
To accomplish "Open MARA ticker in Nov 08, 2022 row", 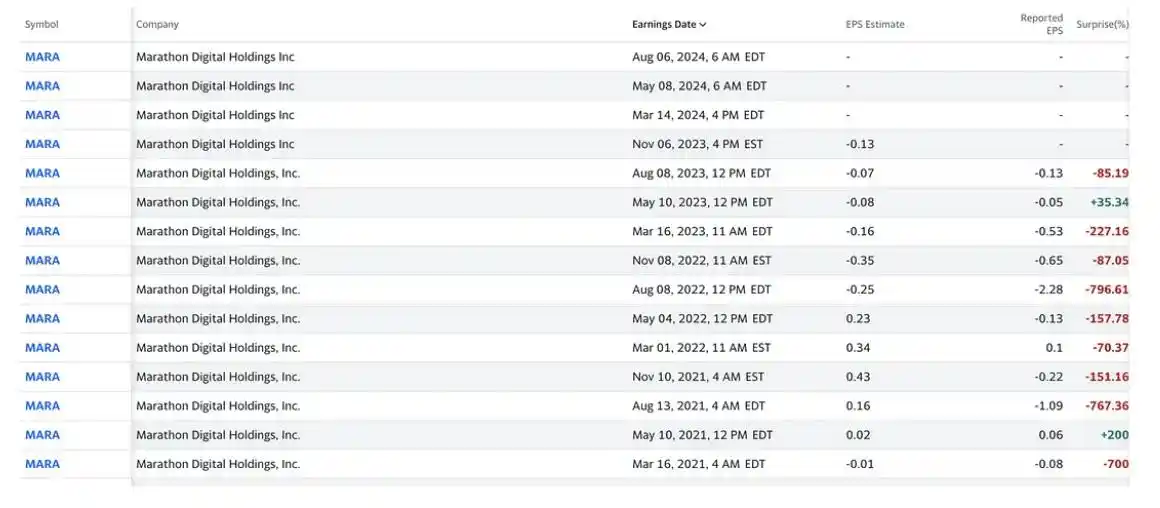I will [42, 260].
